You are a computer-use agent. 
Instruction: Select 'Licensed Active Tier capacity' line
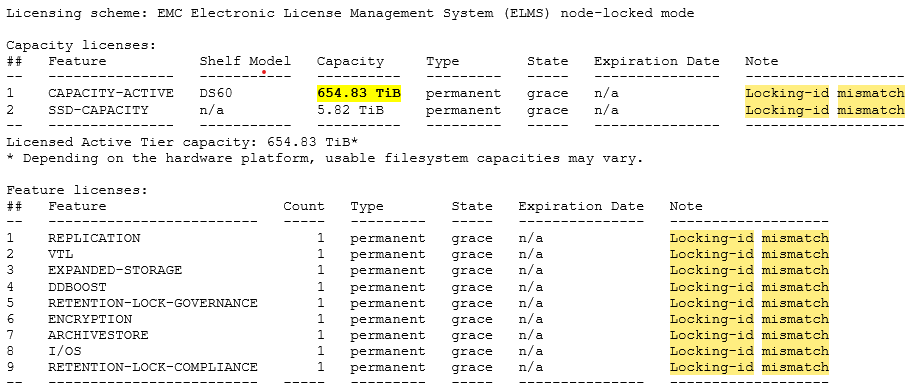click(182, 142)
